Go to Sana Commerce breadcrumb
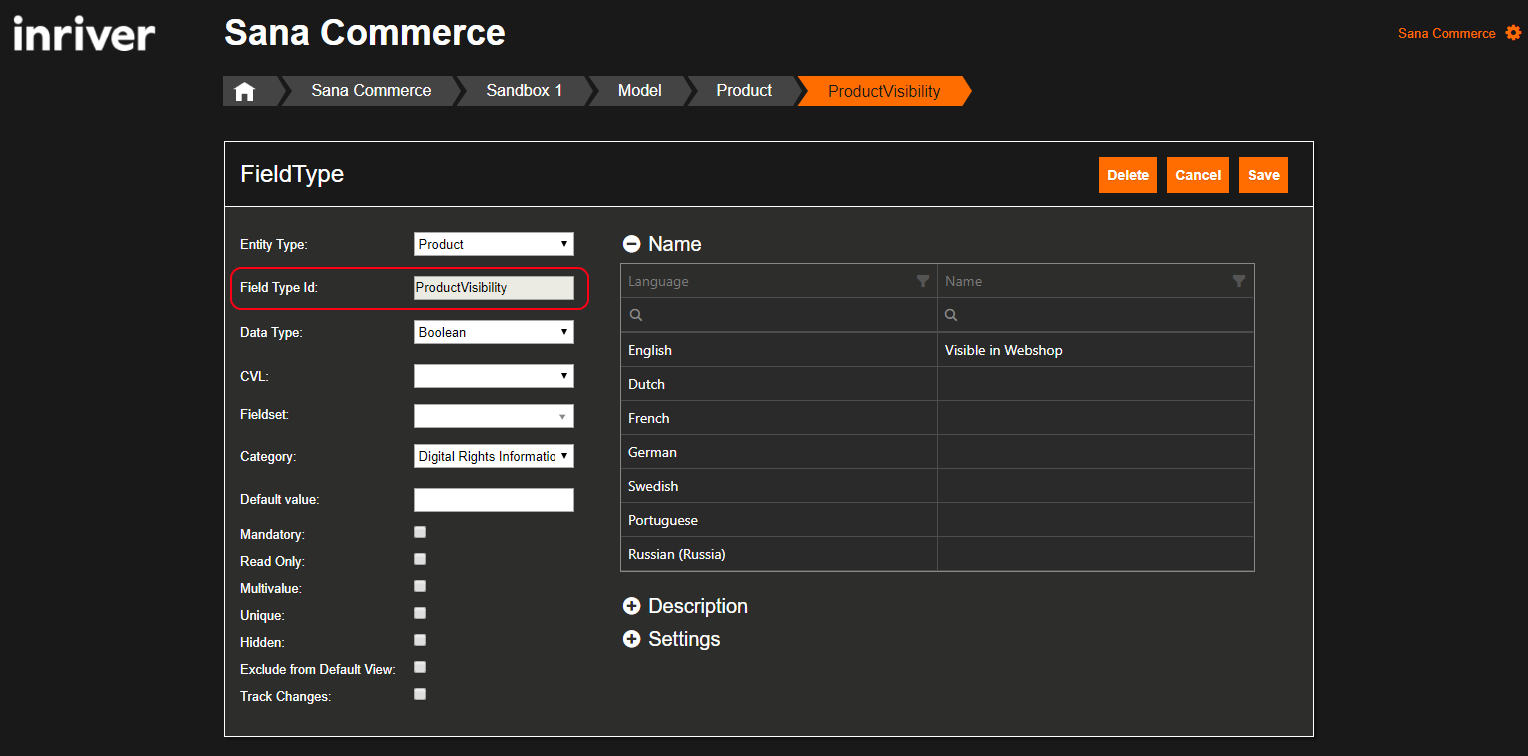 (371, 91)
